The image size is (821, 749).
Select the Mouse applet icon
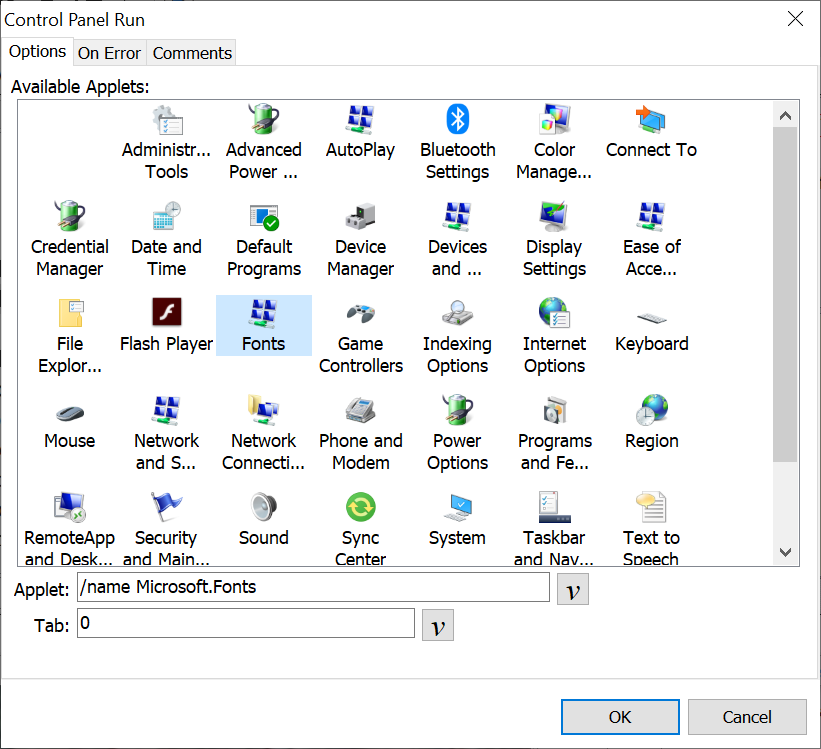tap(69, 410)
